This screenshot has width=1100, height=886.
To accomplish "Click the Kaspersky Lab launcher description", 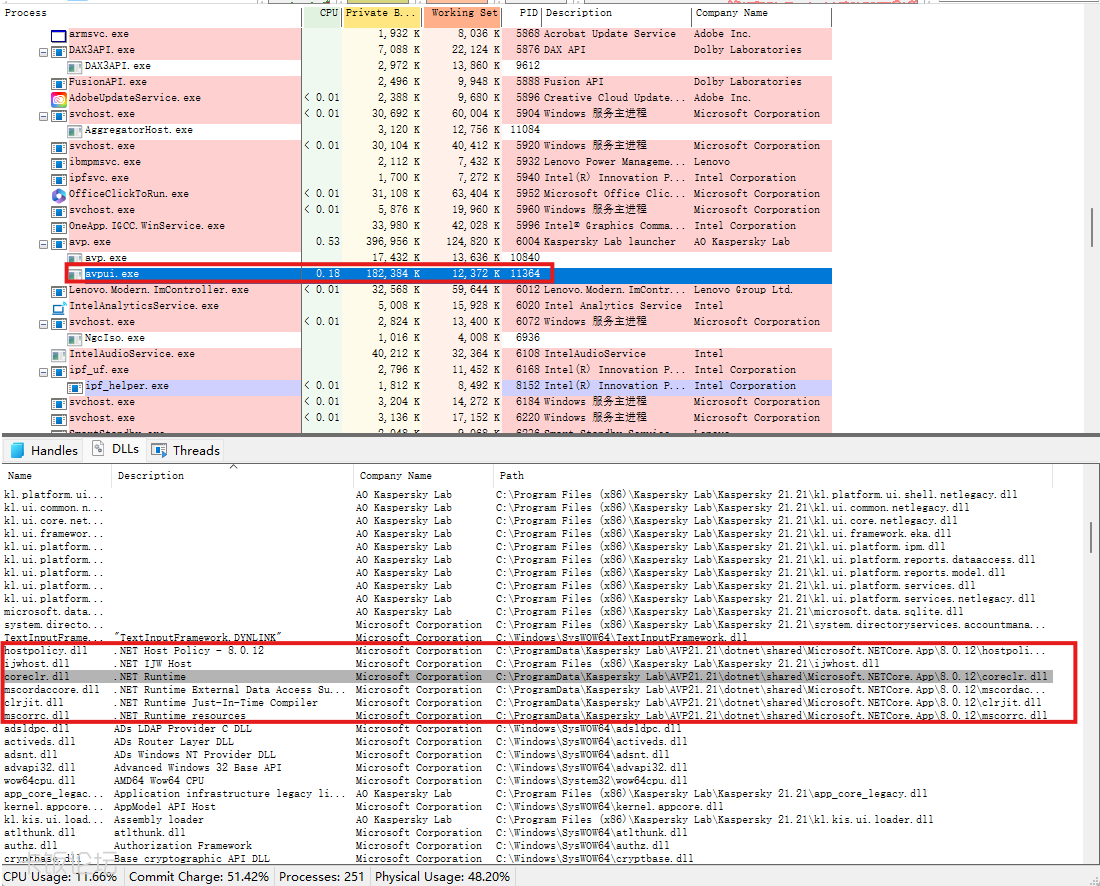I will (610, 243).
